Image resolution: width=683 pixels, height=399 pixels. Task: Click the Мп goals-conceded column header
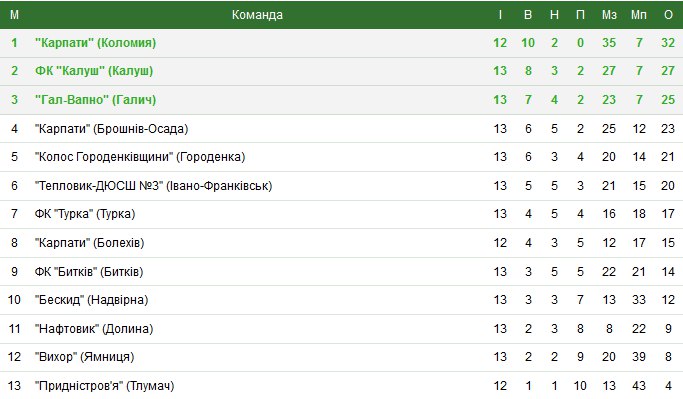coord(639,15)
